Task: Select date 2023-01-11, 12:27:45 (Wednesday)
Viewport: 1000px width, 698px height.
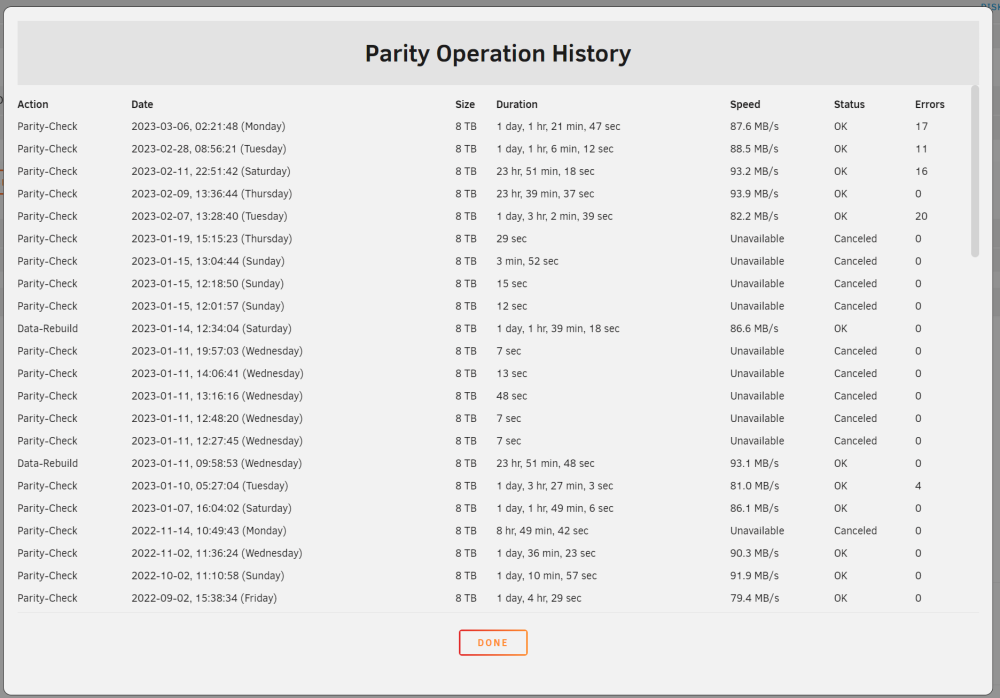Action: tap(217, 441)
